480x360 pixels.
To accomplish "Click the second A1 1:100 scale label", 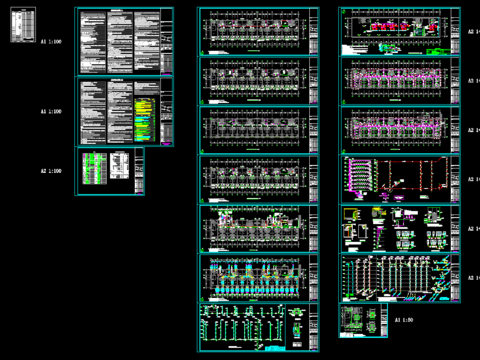I will 51,111.
